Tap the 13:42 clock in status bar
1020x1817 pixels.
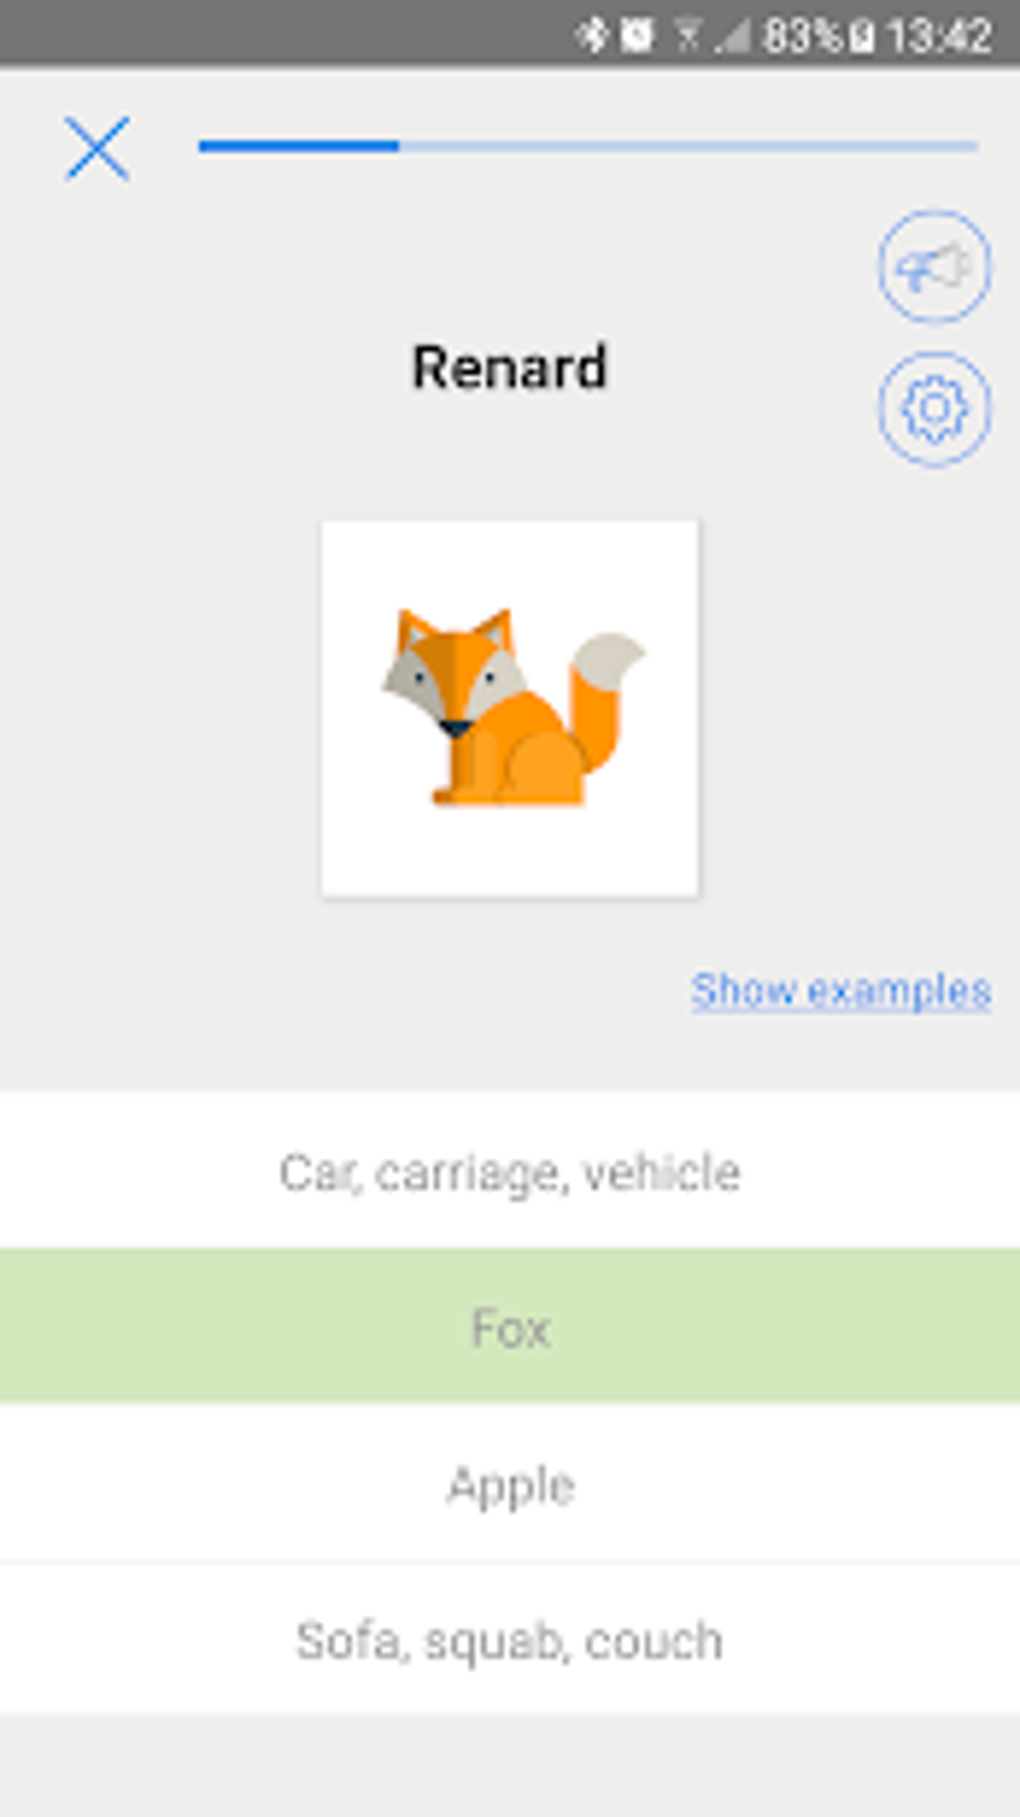click(938, 37)
